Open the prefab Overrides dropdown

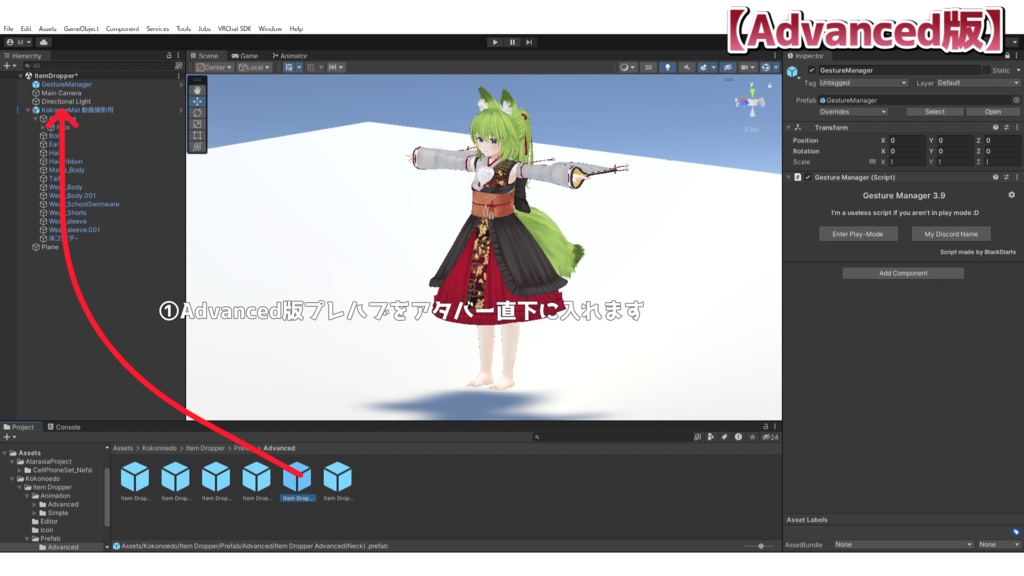[853, 112]
